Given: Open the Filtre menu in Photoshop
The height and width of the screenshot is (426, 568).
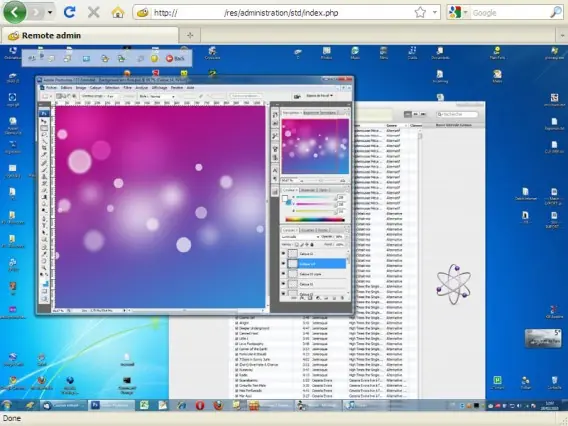Looking at the screenshot, I should [128, 88].
